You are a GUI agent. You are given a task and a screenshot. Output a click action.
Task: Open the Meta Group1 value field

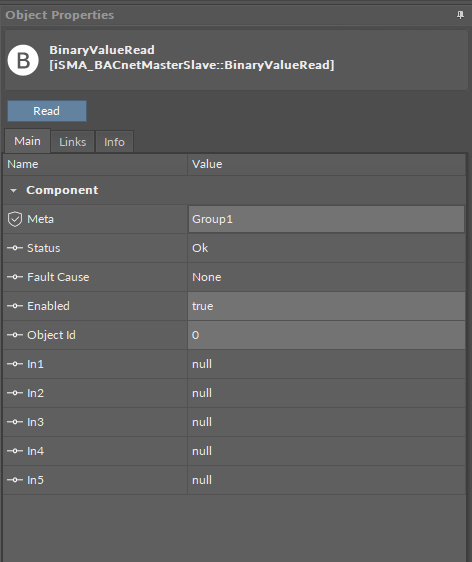[x=326, y=219]
